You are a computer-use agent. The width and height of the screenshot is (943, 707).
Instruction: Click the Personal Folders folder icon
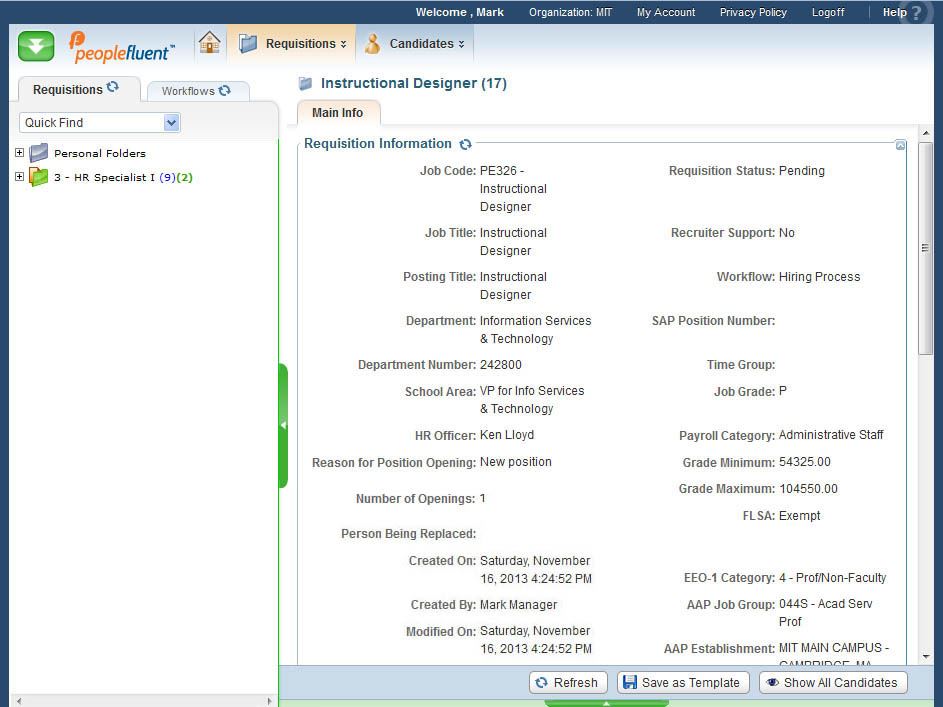pyautogui.click(x=39, y=153)
